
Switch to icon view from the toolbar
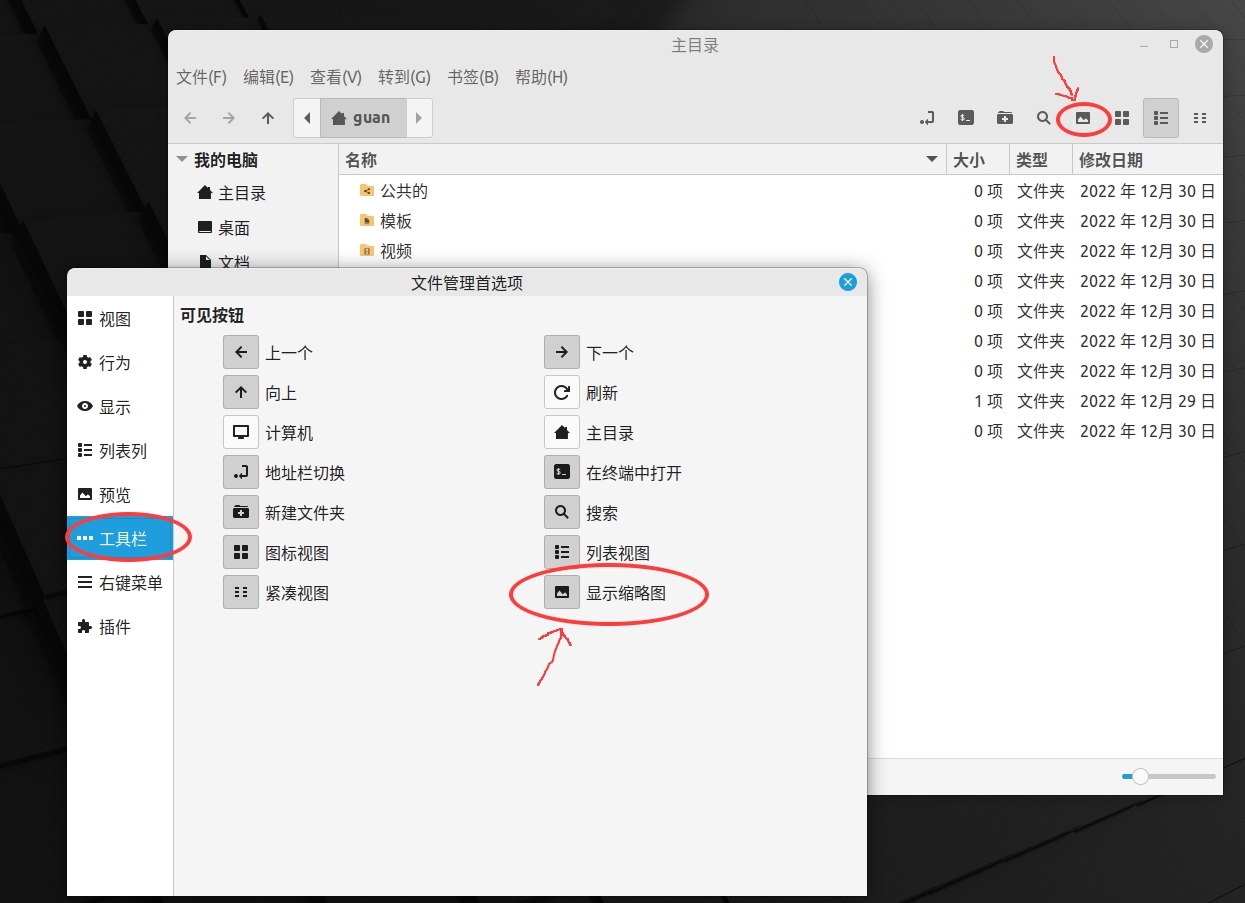pyautogui.click(x=1121, y=117)
